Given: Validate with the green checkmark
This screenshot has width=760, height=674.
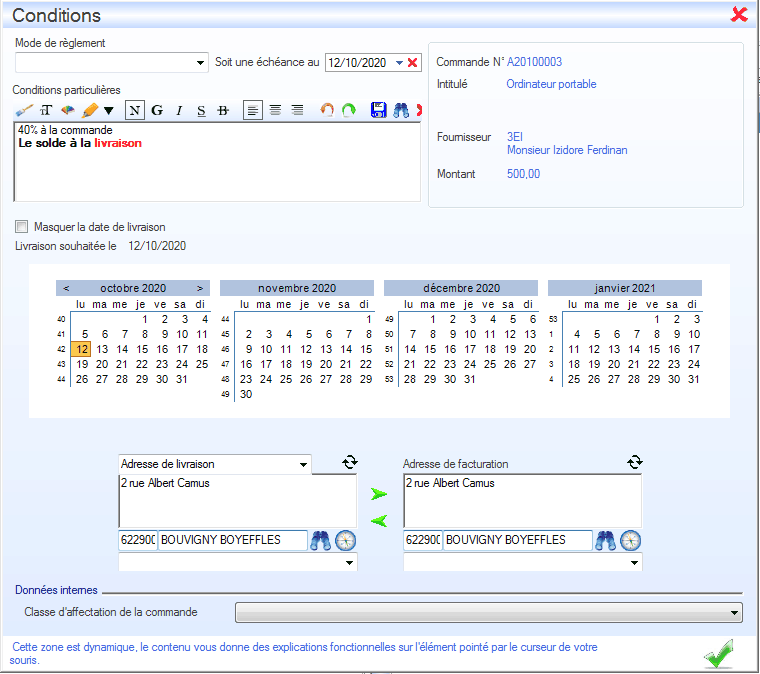Looking at the screenshot, I should click(719, 653).
